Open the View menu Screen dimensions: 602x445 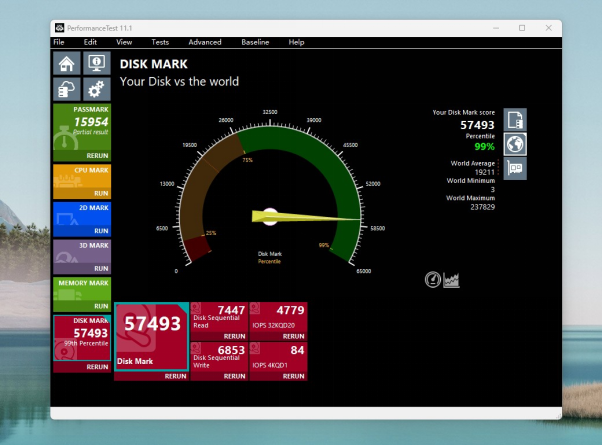pos(124,42)
